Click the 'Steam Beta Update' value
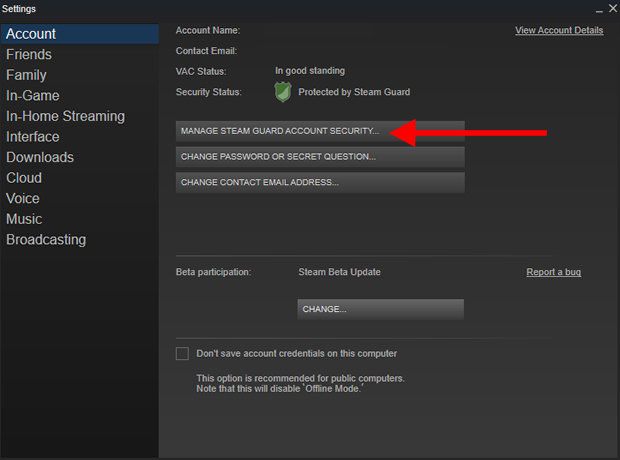Image resolution: width=620 pixels, height=460 pixels. (339, 272)
